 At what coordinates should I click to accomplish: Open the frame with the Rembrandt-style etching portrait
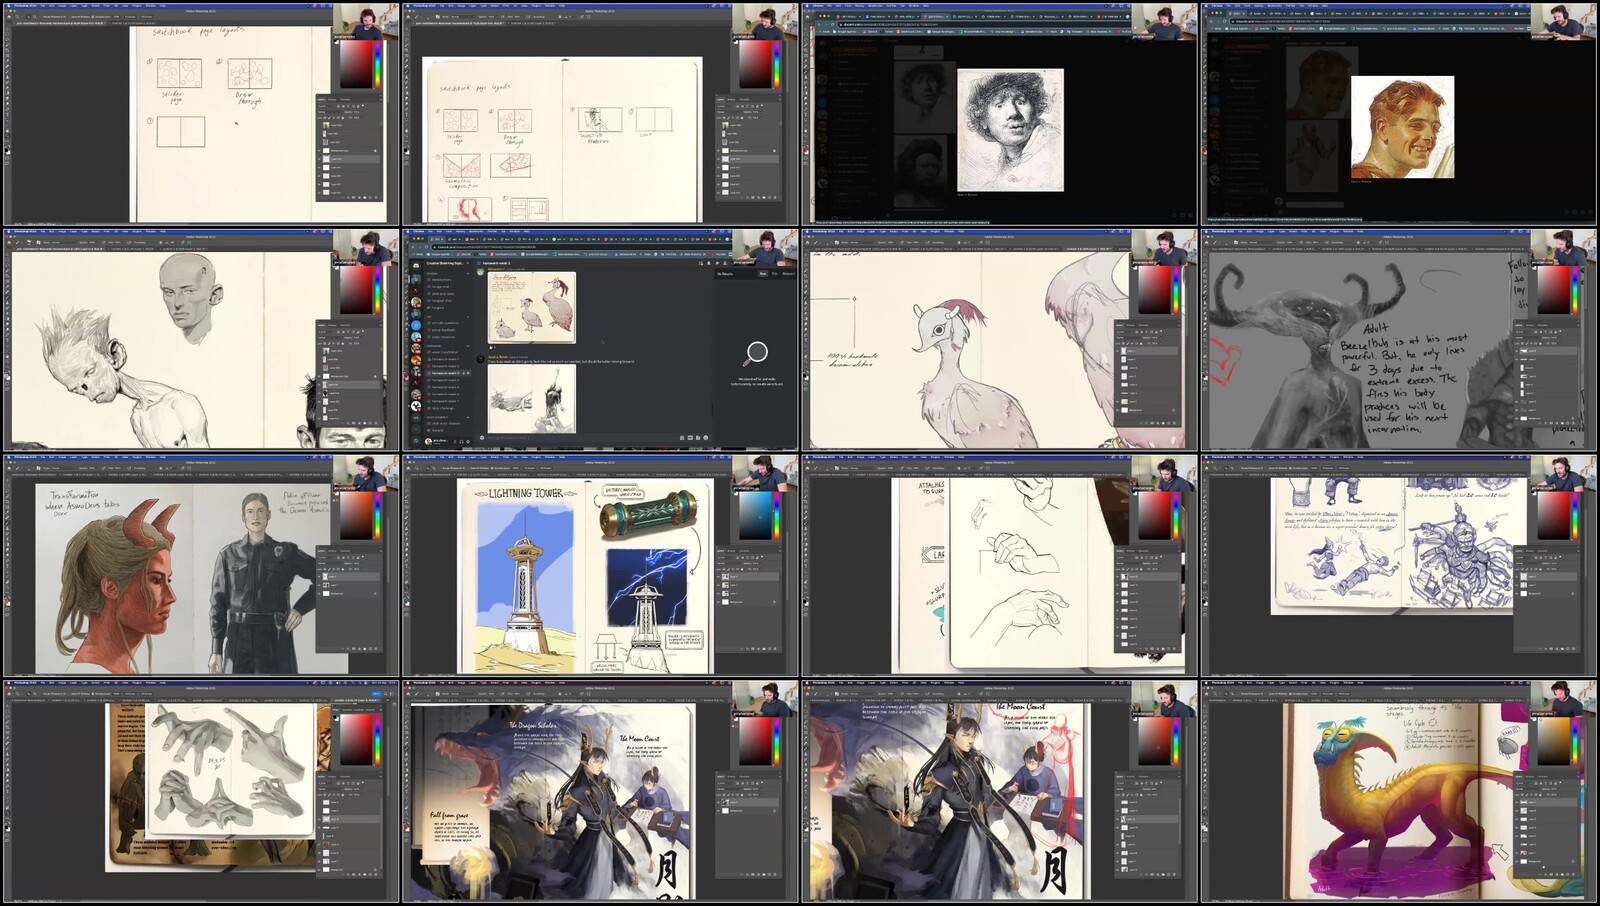[x=1000, y=114]
